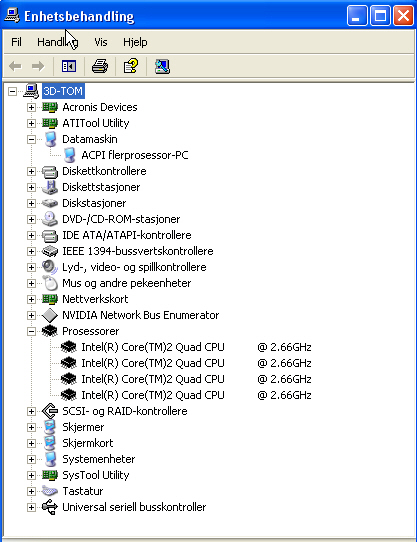
Task: Click the print toolbar icon
Action: coord(100,66)
